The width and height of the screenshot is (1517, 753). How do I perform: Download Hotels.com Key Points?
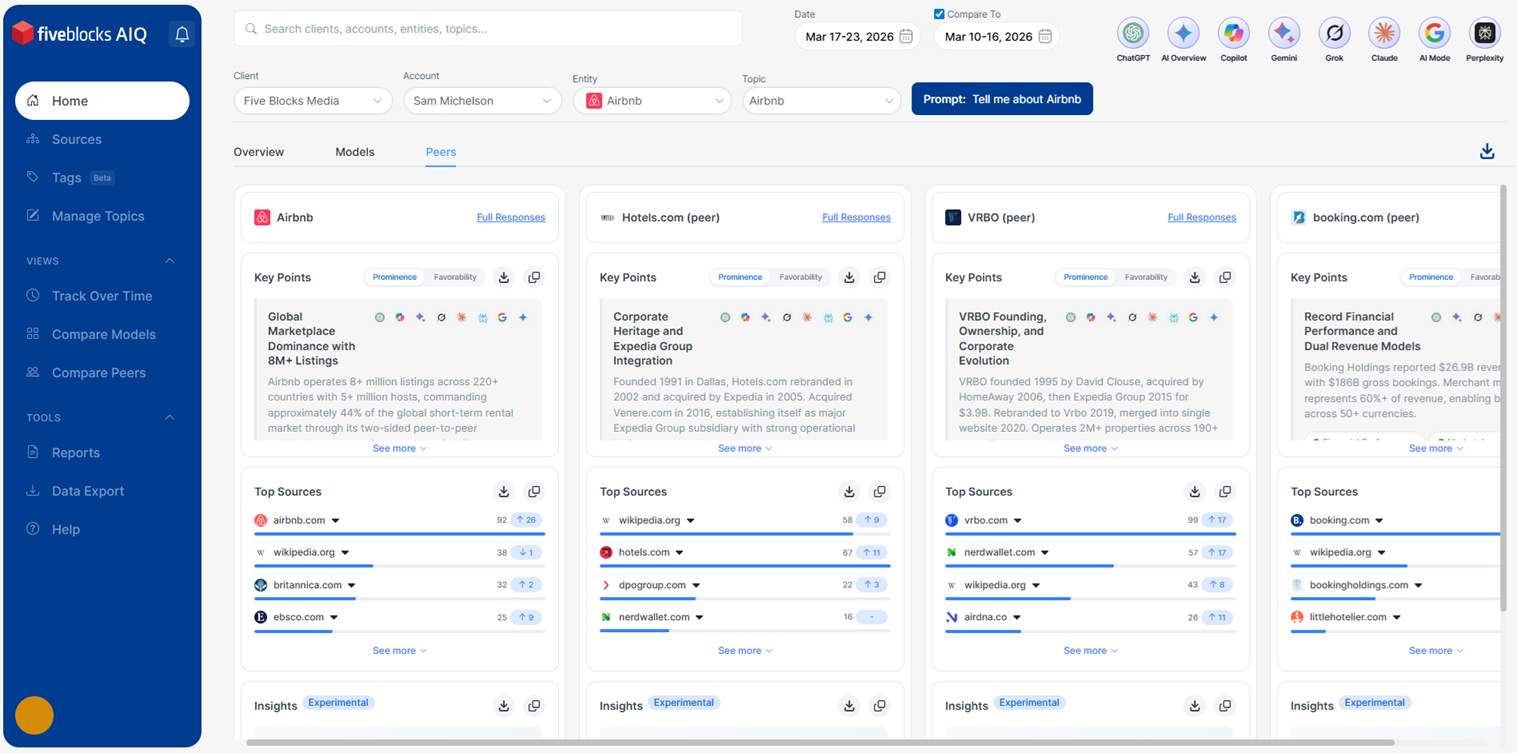point(849,277)
